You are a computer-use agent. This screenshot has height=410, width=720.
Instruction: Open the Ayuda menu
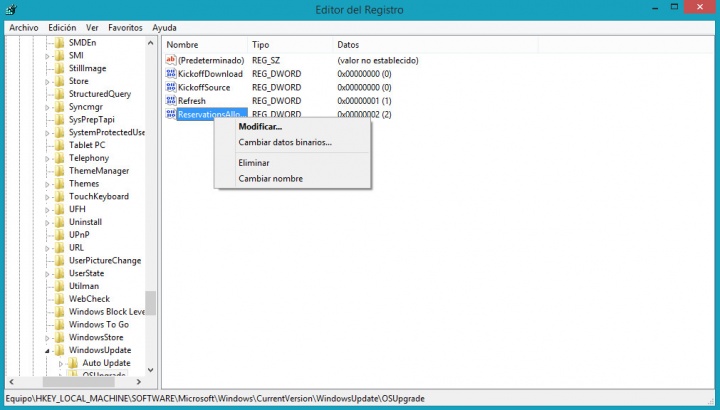pos(164,28)
